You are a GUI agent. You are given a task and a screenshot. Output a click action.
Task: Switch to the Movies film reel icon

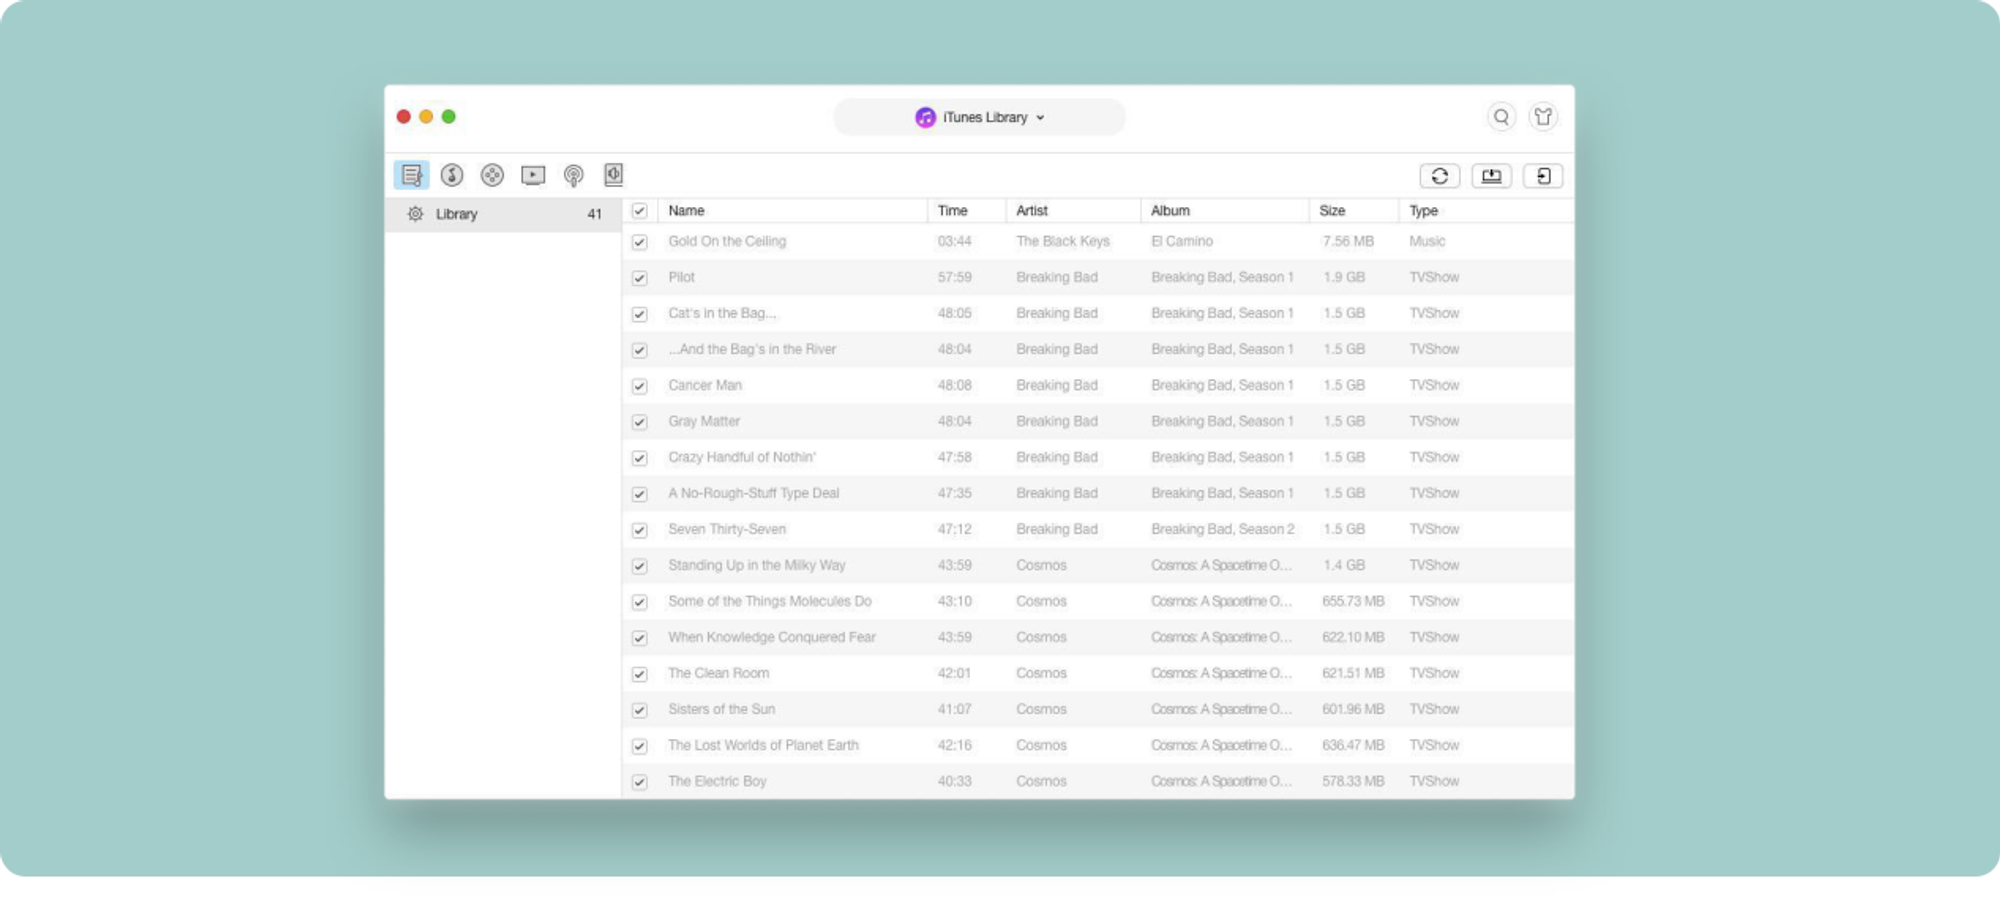(492, 176)
